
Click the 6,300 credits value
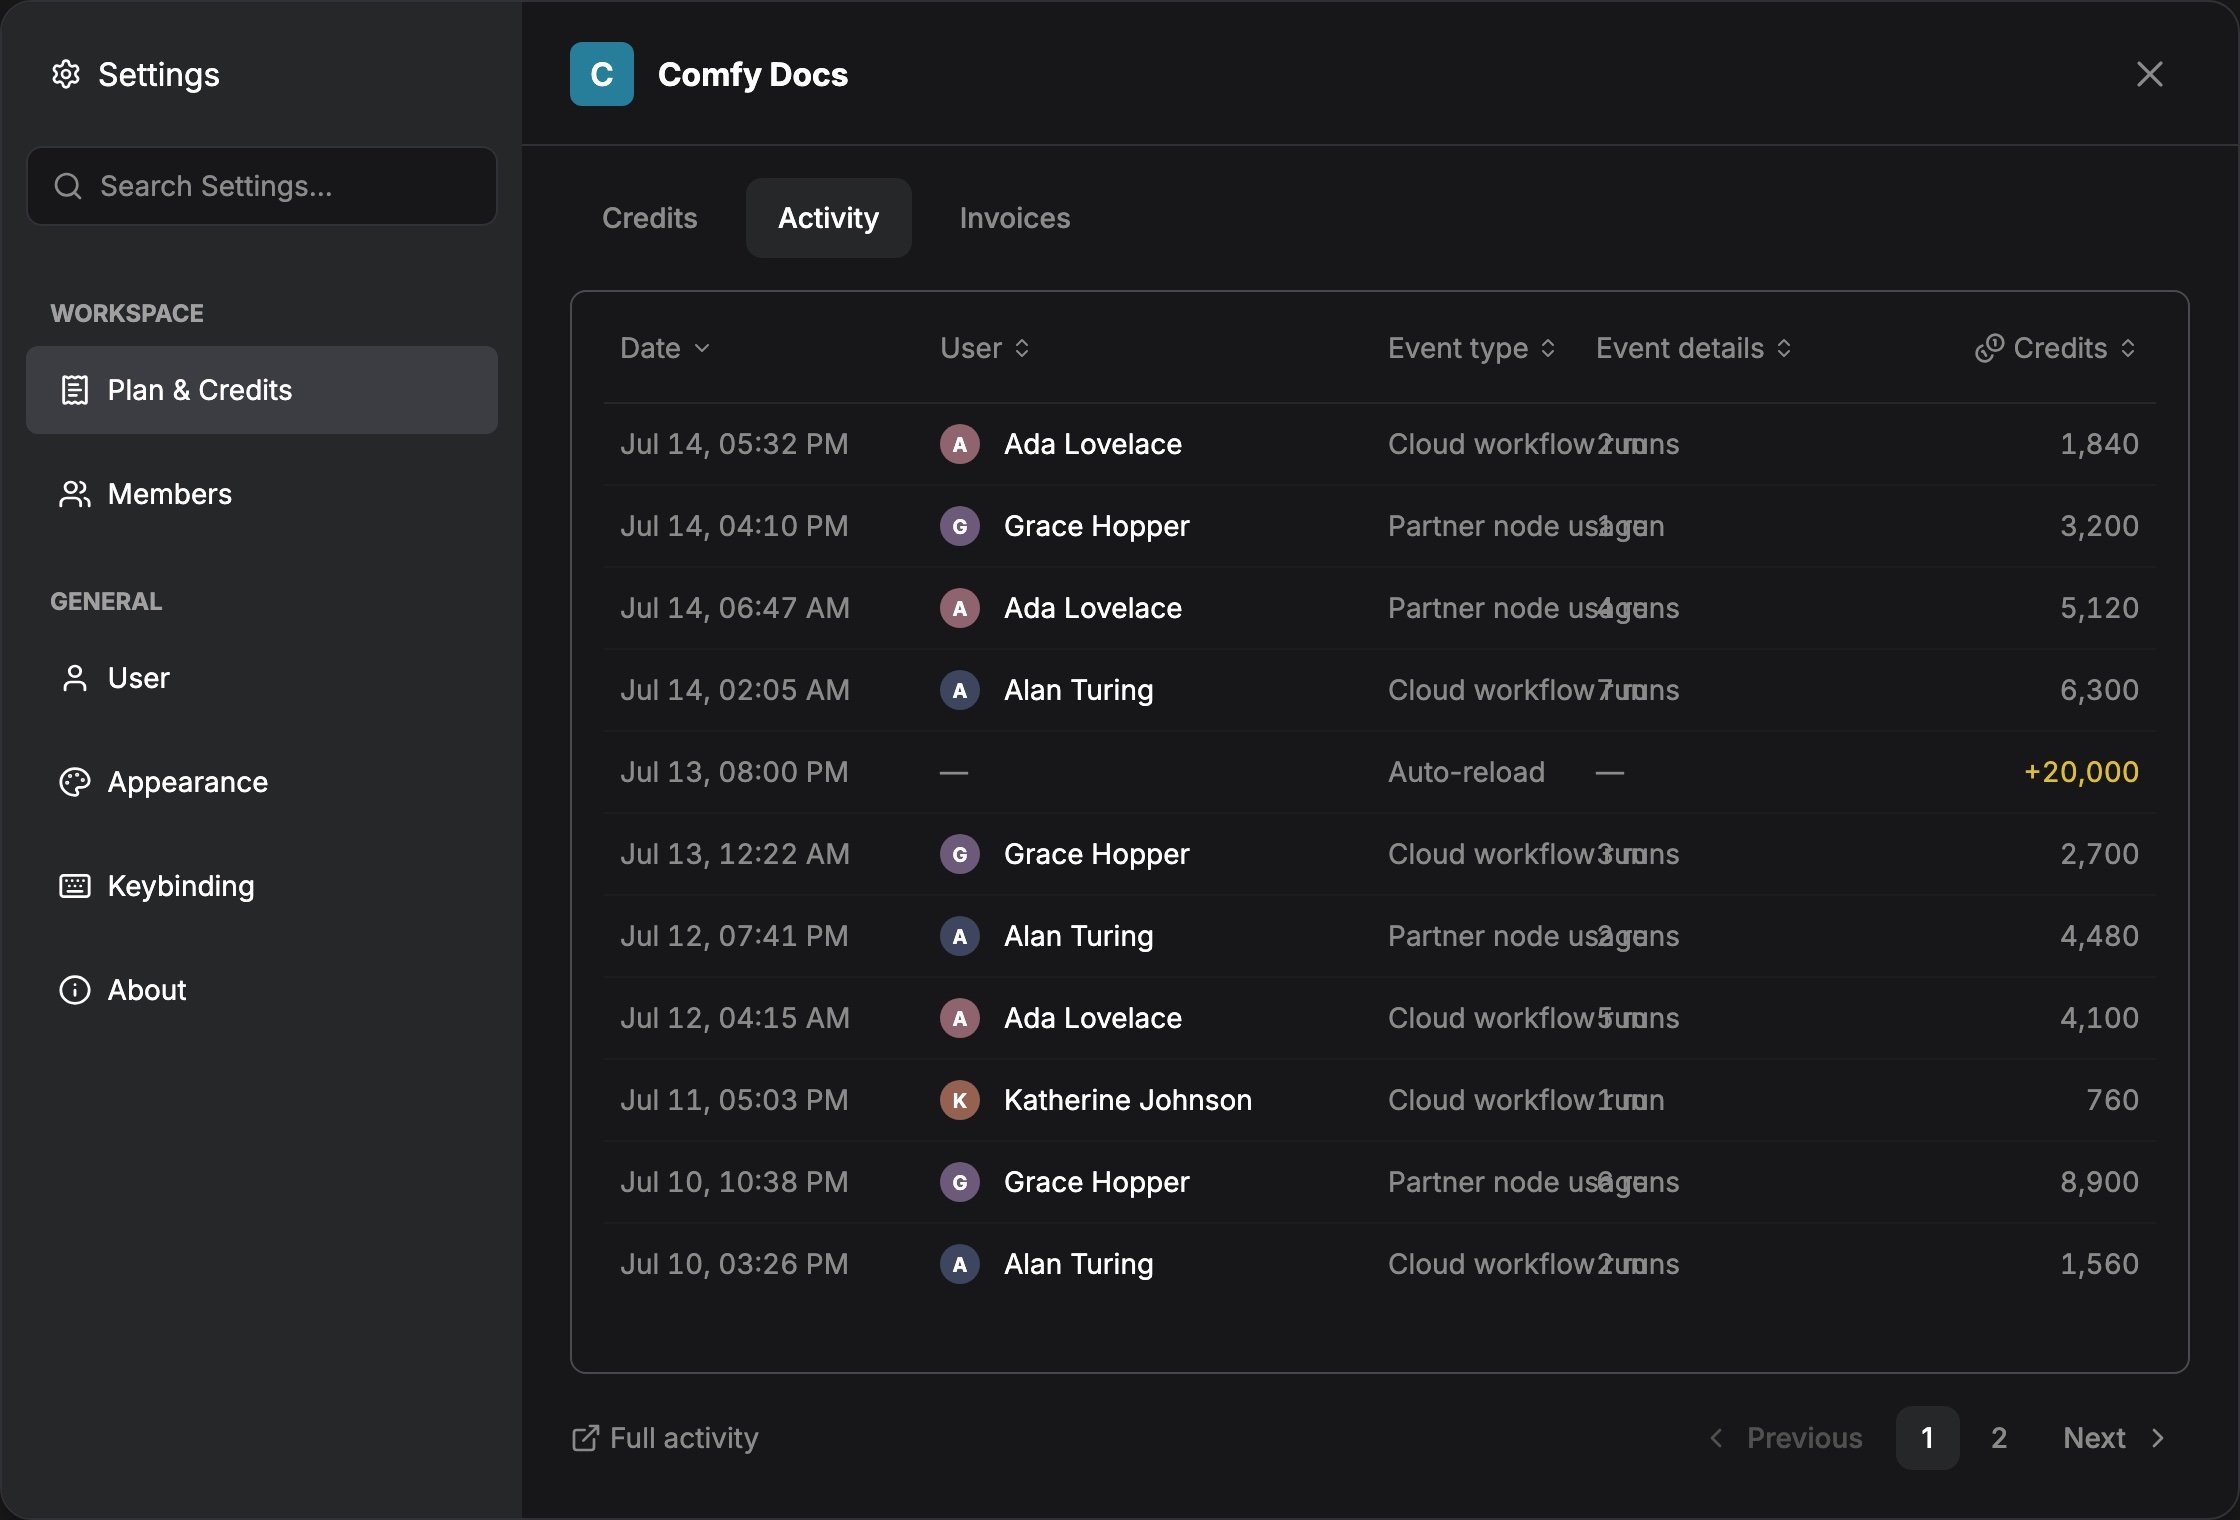2099,690
